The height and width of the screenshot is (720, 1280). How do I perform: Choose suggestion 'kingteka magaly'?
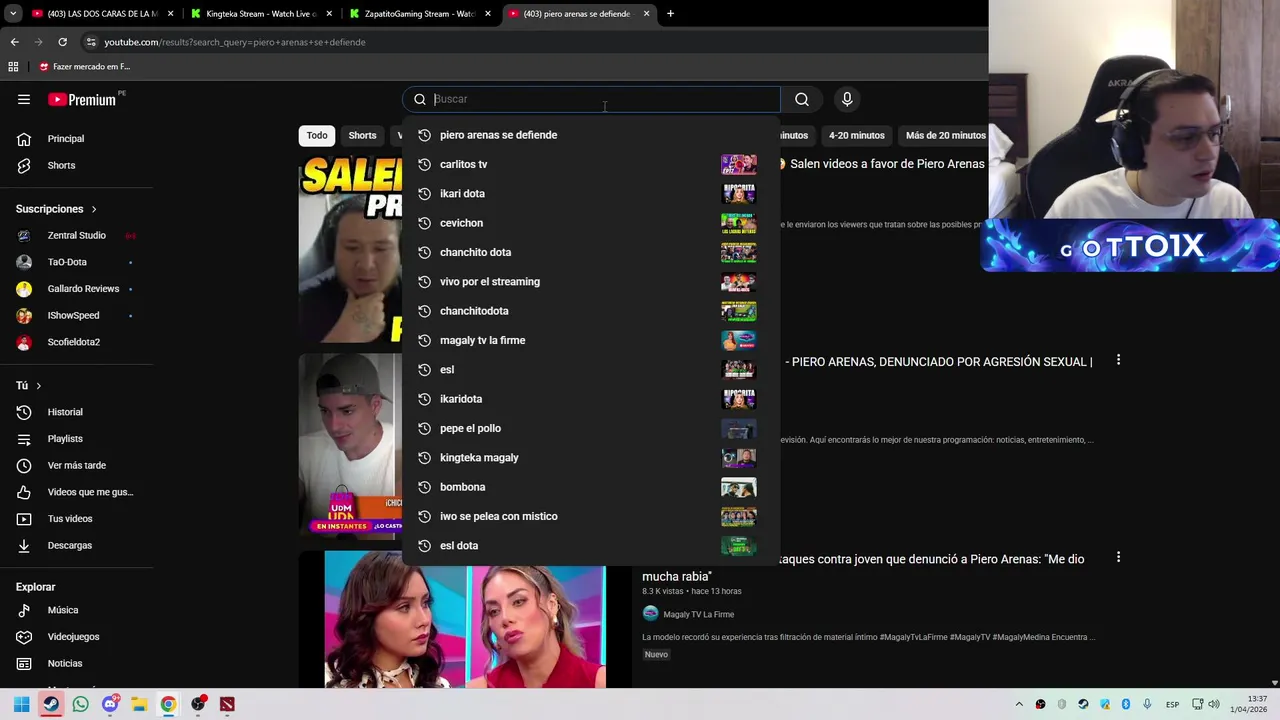pyautogui.click(x=590, y=458)
